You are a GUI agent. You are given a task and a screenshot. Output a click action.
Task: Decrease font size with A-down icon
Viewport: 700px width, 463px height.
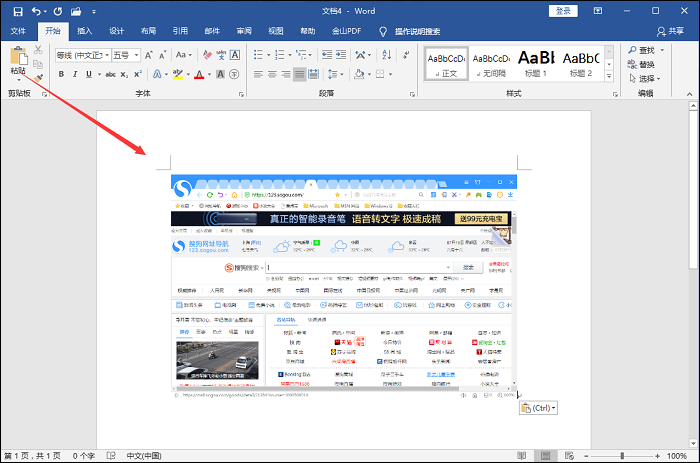tap(162, 55)
